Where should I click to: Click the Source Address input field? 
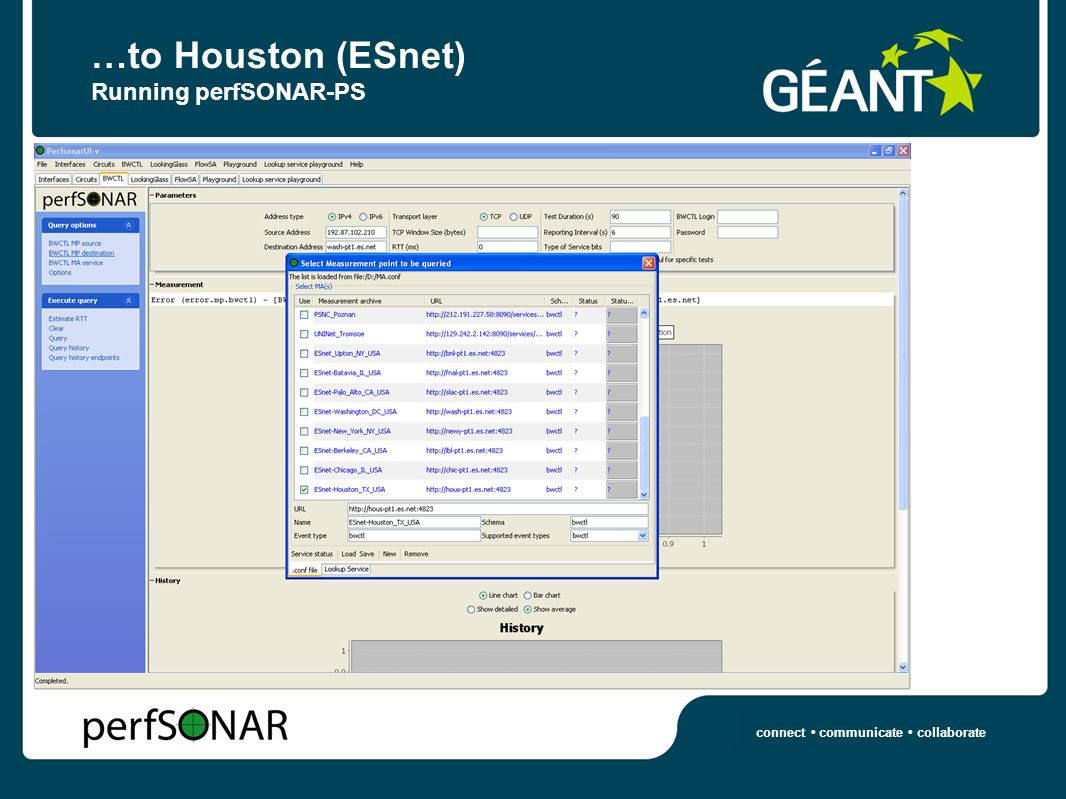356,233
